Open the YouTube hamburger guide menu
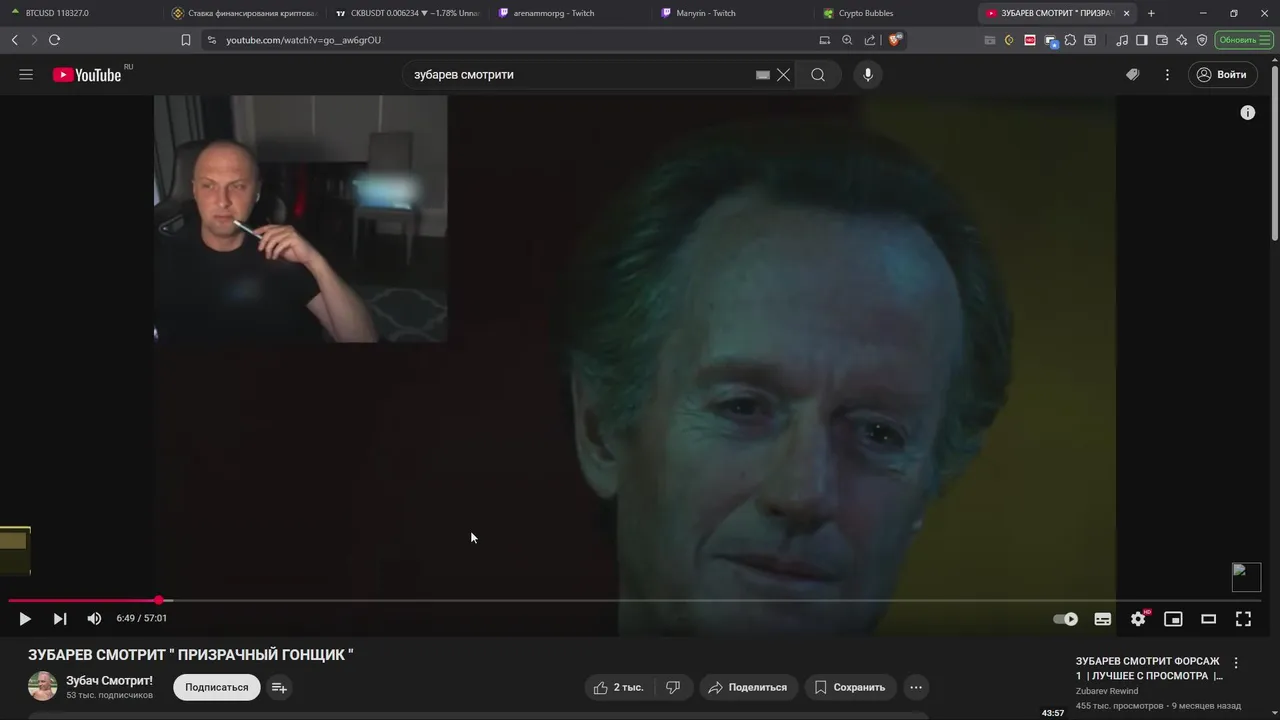The width and height of the screenshot is (1280, 720). click(26, 75)
